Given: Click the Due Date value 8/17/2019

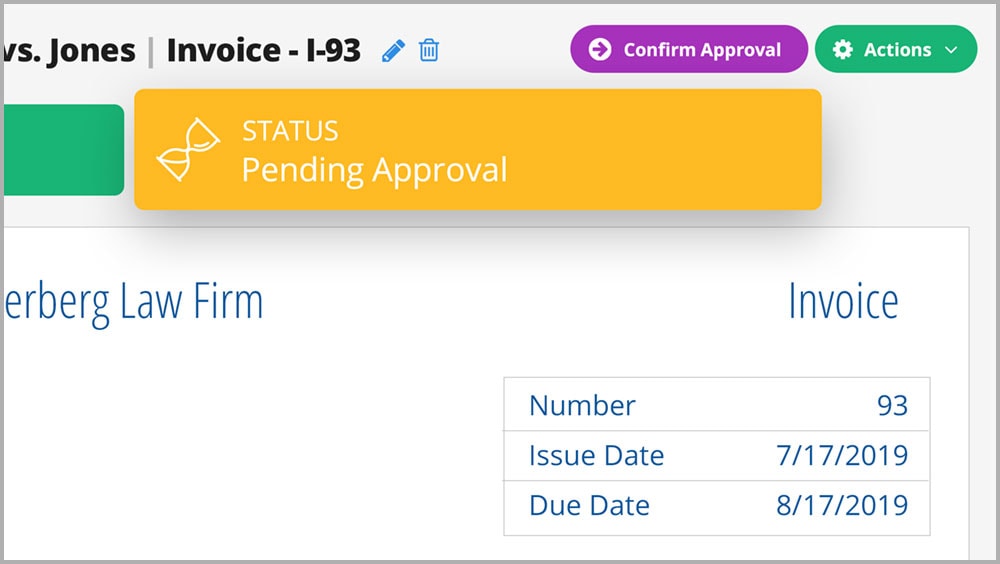Looking at the screenshot, I should pos(842,505).
